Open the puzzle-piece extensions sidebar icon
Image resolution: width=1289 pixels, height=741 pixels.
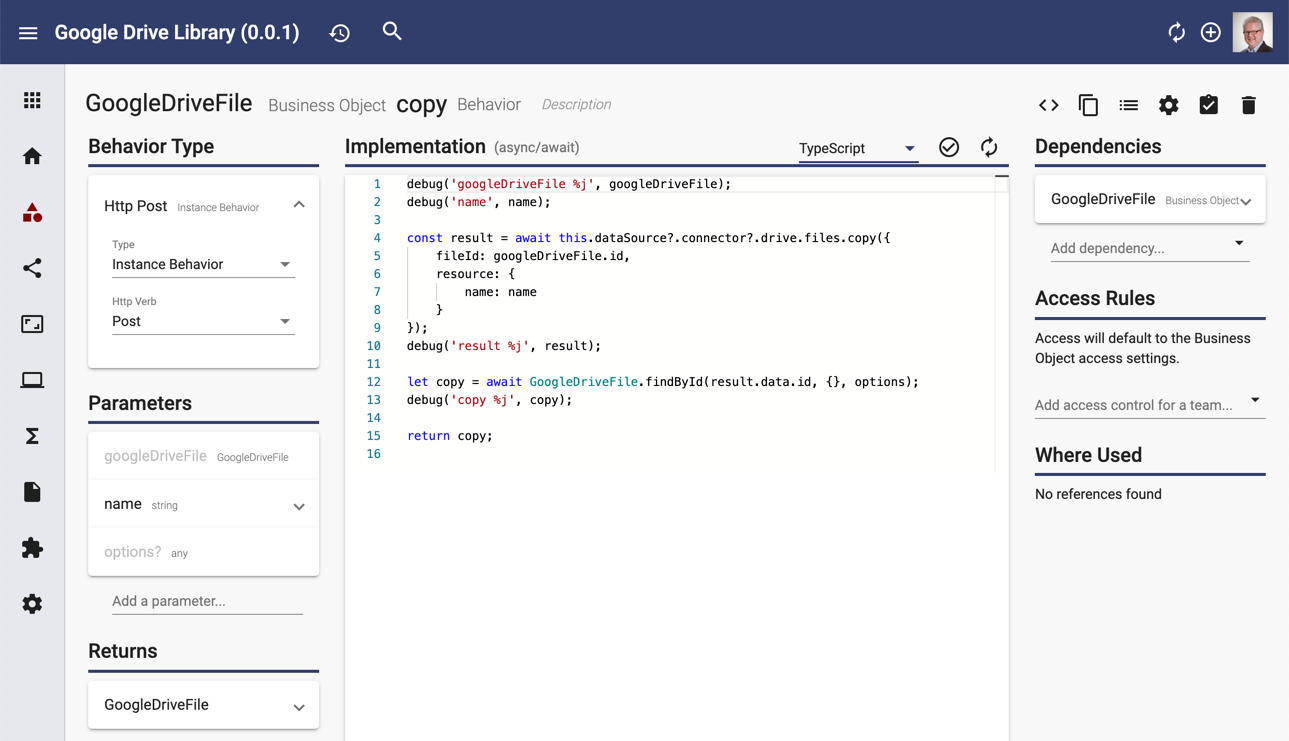pos(32,548)
